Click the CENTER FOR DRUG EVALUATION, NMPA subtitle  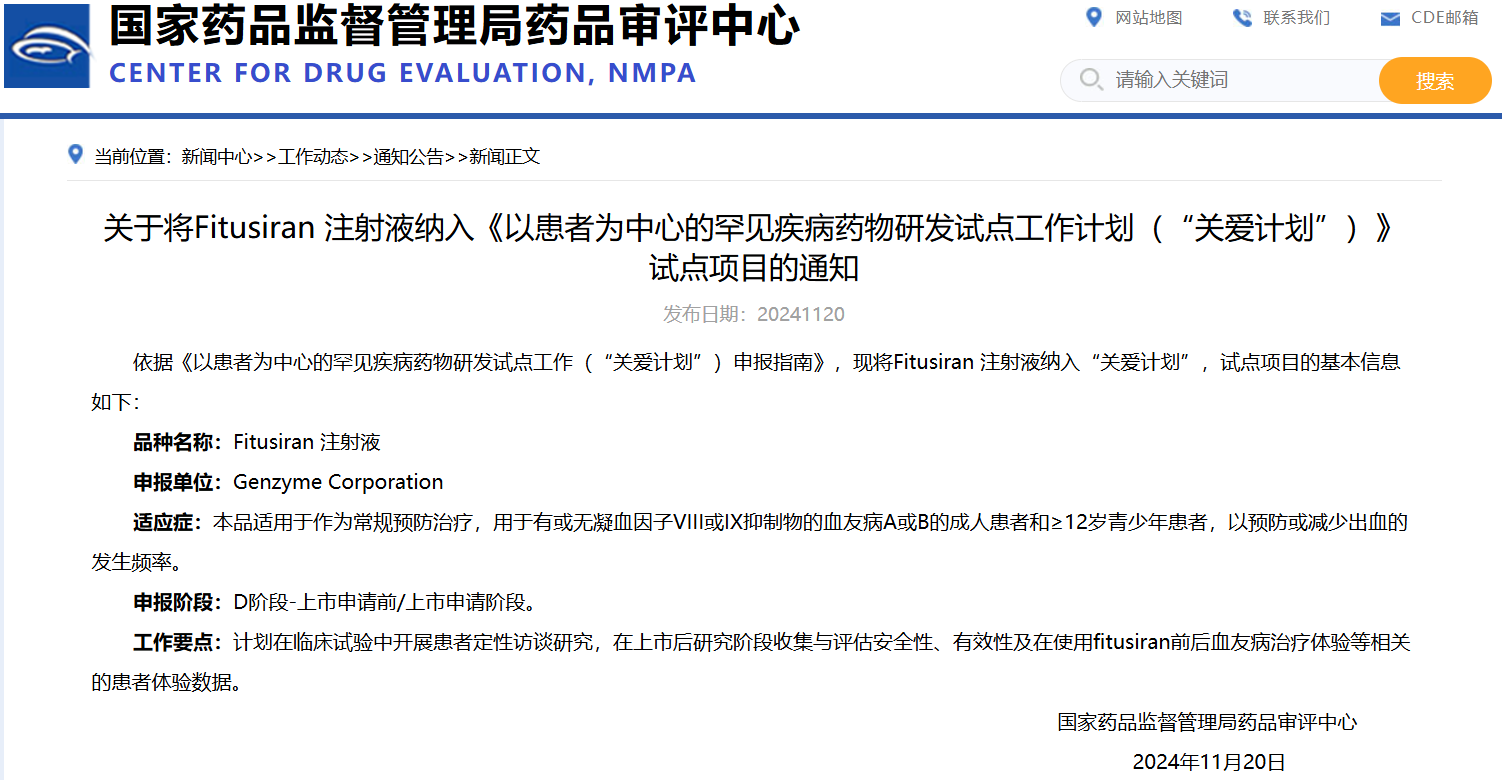[403, 73]
